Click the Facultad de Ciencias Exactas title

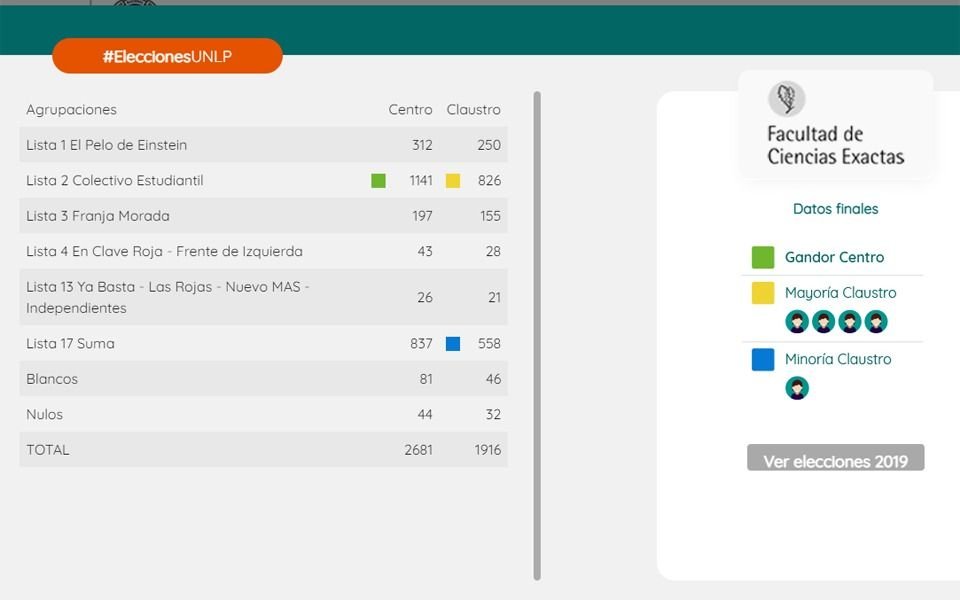pos(835,146)
